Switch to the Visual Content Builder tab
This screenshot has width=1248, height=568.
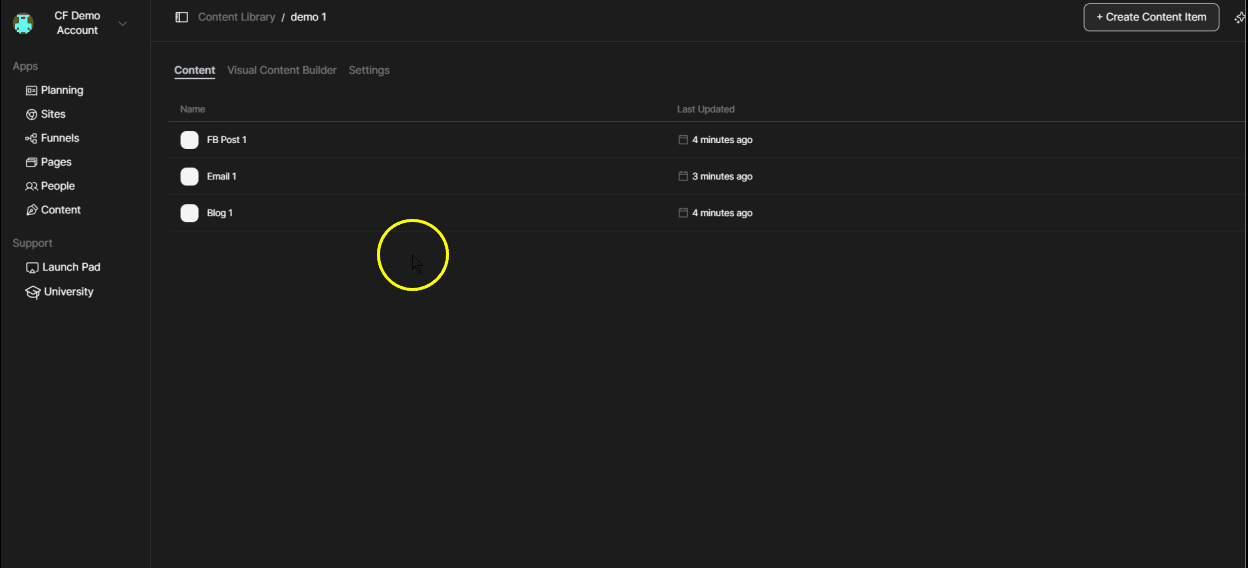[x=282, y=70]
